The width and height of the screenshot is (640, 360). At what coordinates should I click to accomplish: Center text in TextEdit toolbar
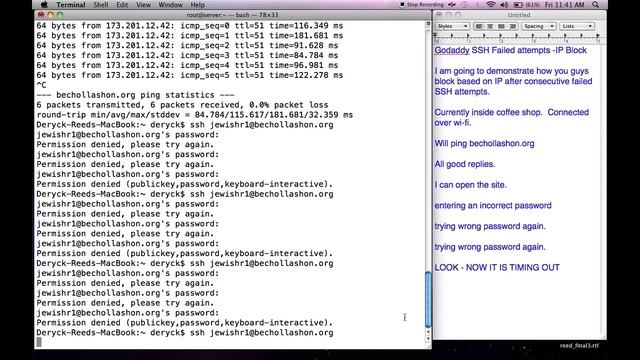coord(490,26)
